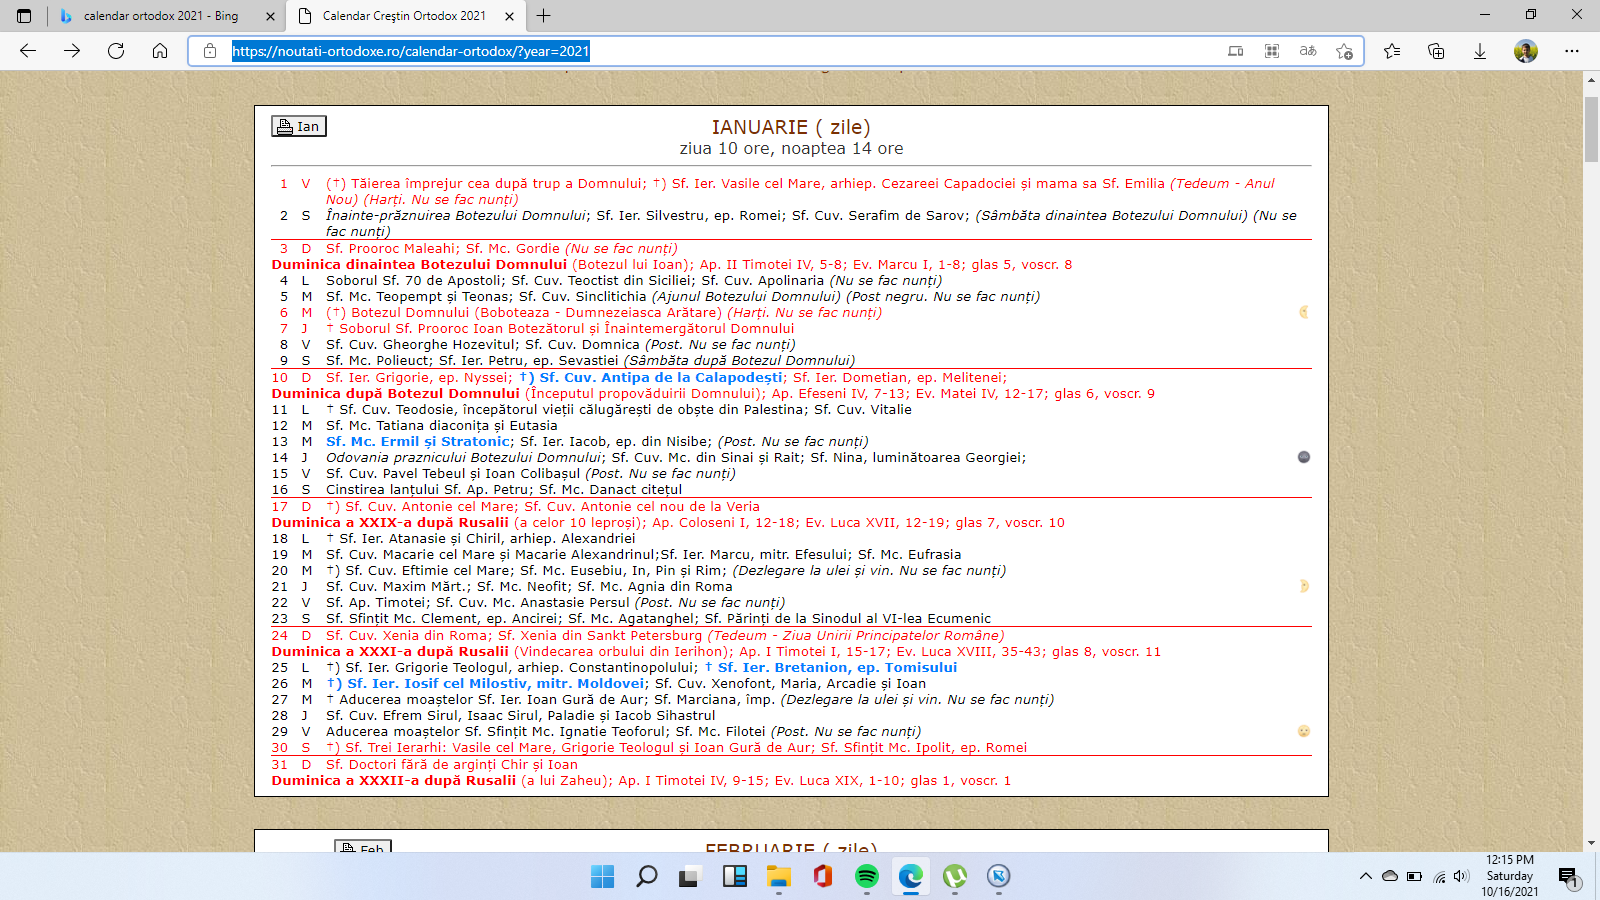
Task: Click the 'Duminica după Botezul Domnului' text
Action: 396,393
